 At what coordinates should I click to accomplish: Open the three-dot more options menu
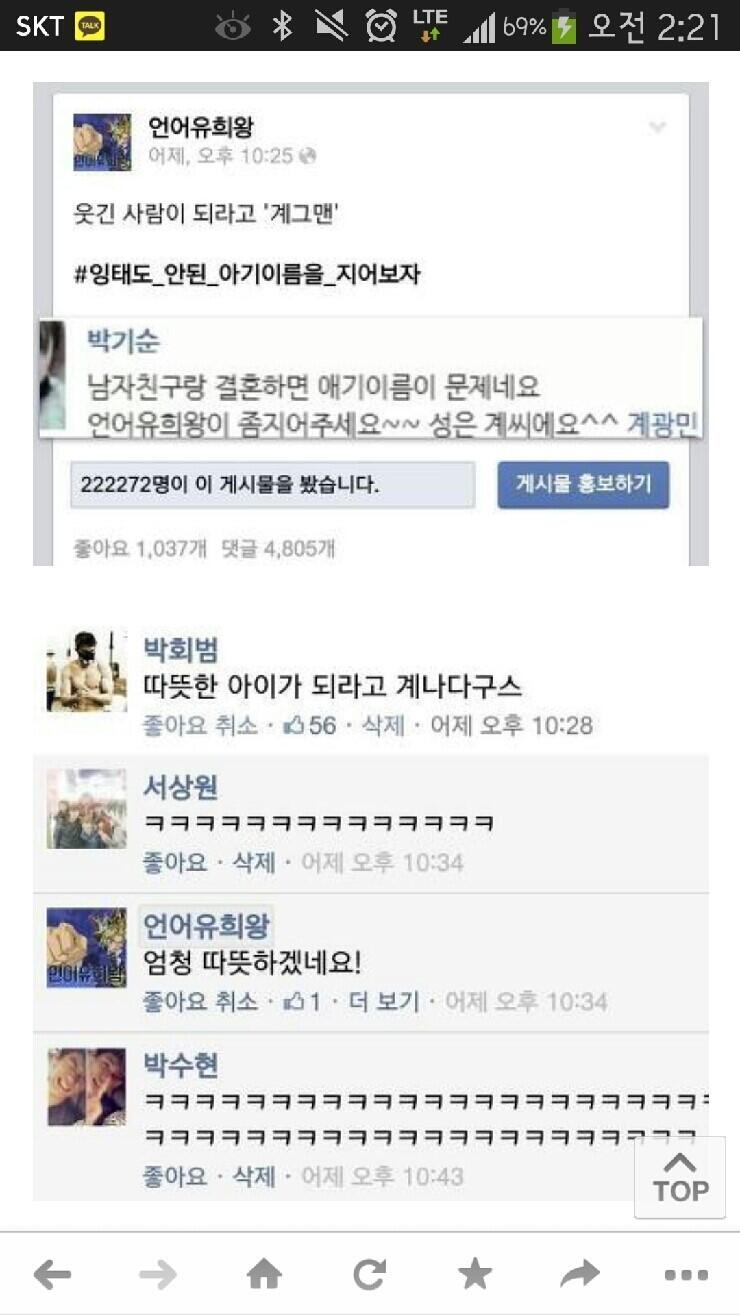point(686,1275)
